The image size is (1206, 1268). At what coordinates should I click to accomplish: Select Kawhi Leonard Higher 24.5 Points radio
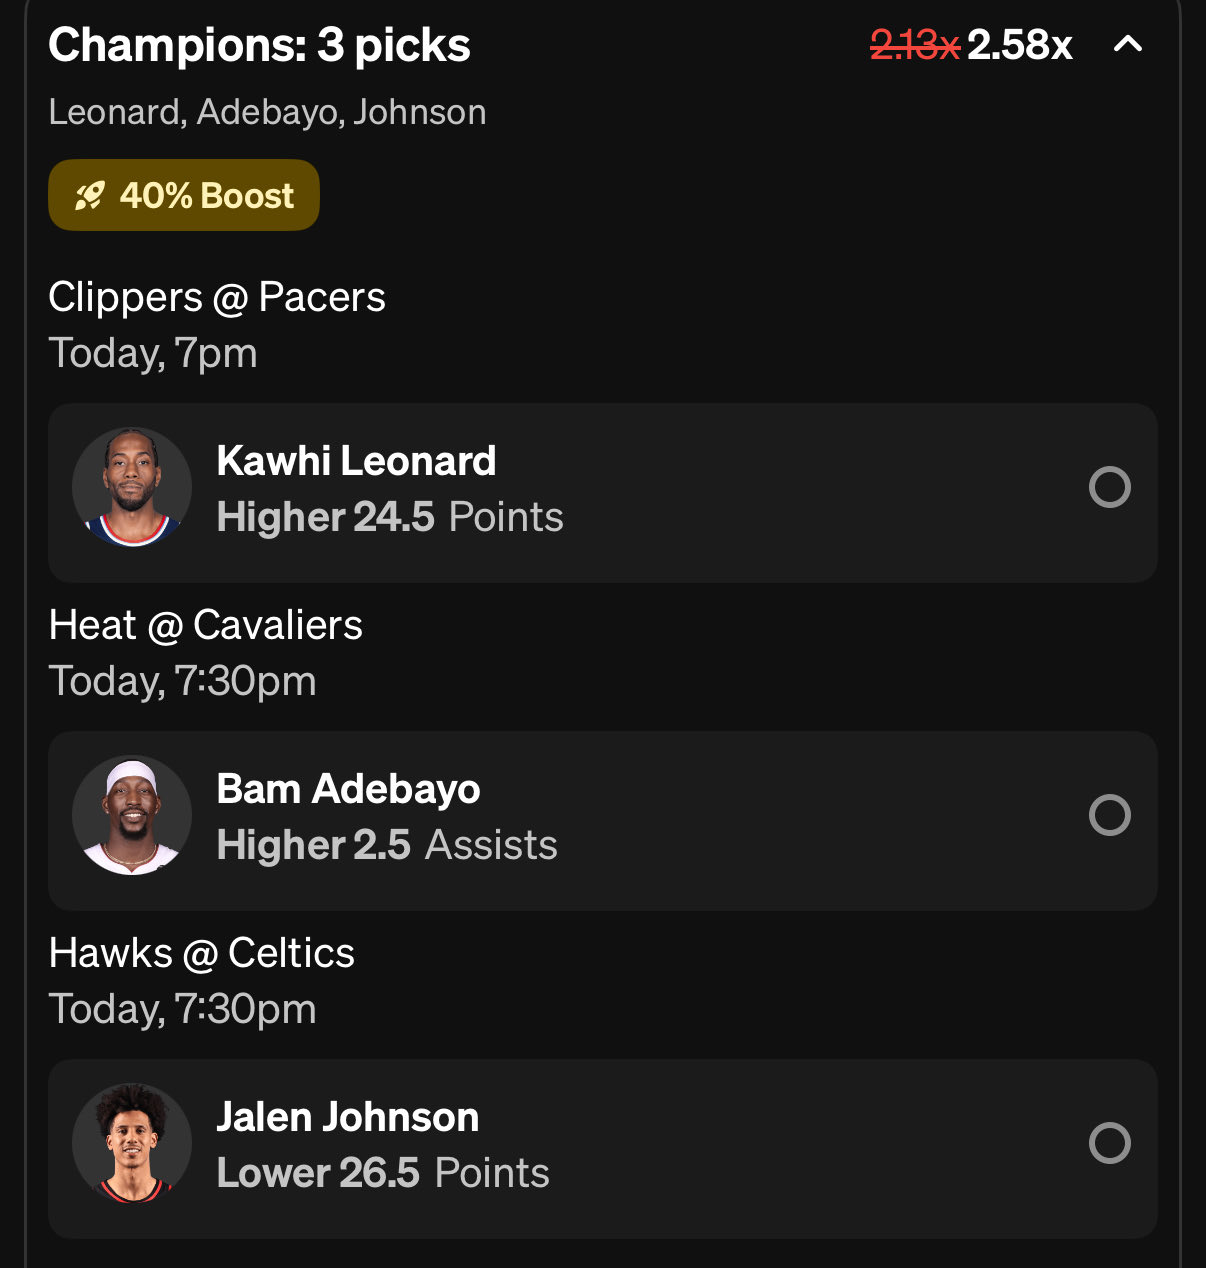[x=1109, y=488]
